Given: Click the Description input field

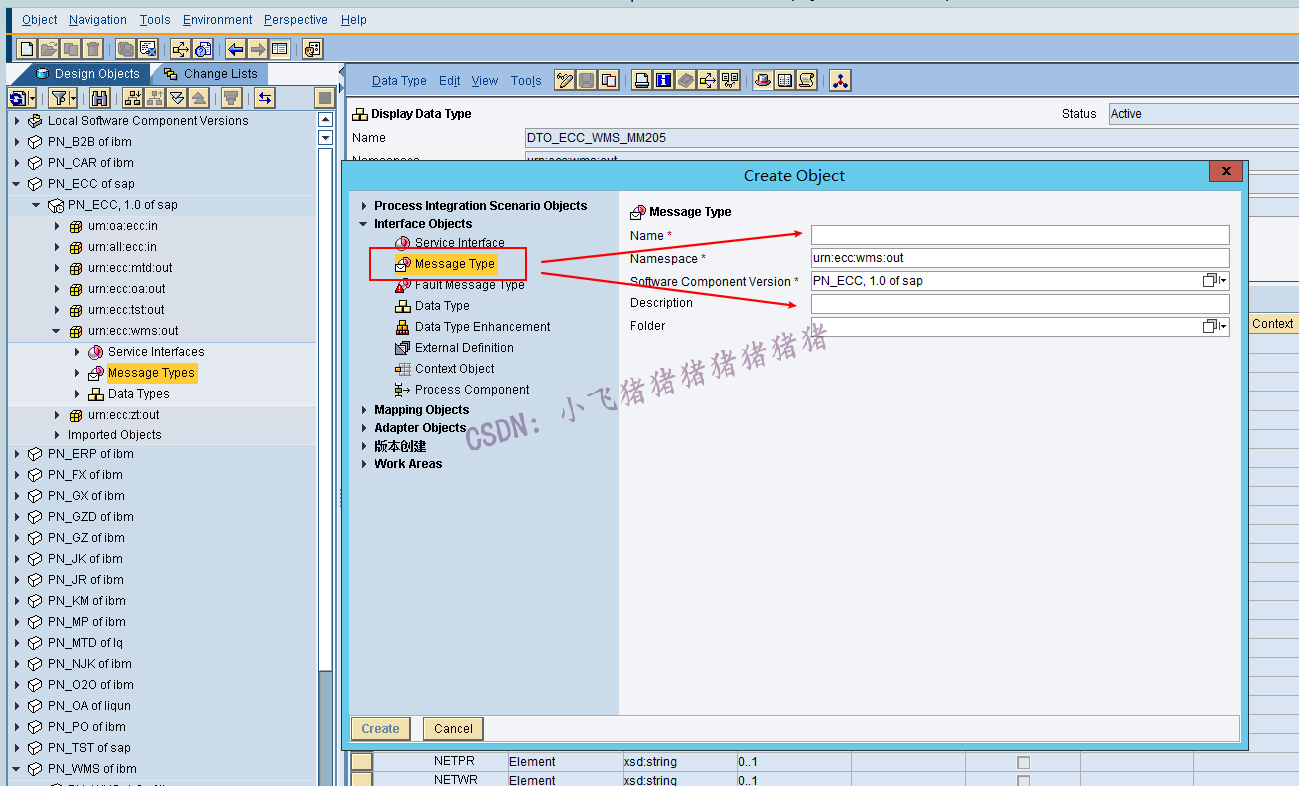Looking at the screenshot, I should click(1020, 304).
